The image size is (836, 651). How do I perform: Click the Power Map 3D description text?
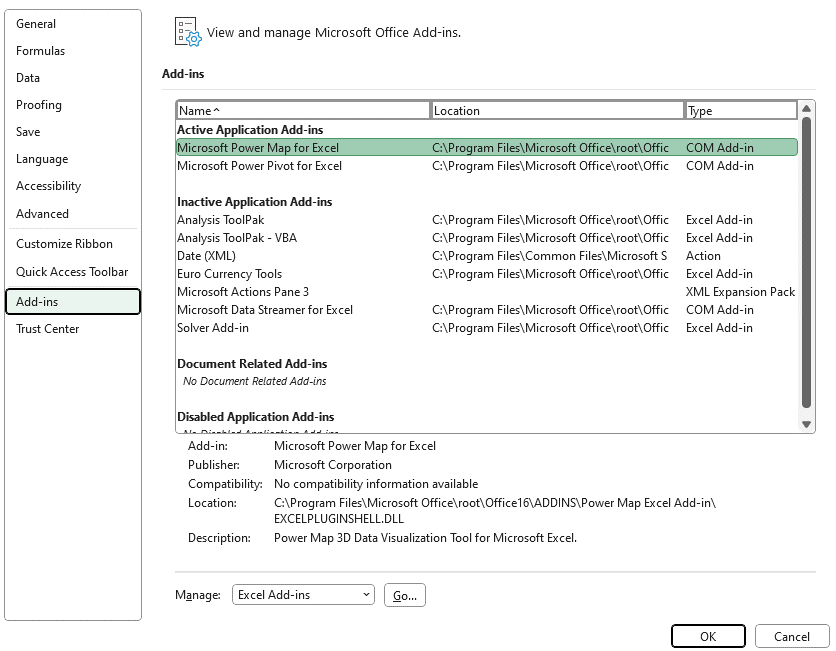click(425, 538)
